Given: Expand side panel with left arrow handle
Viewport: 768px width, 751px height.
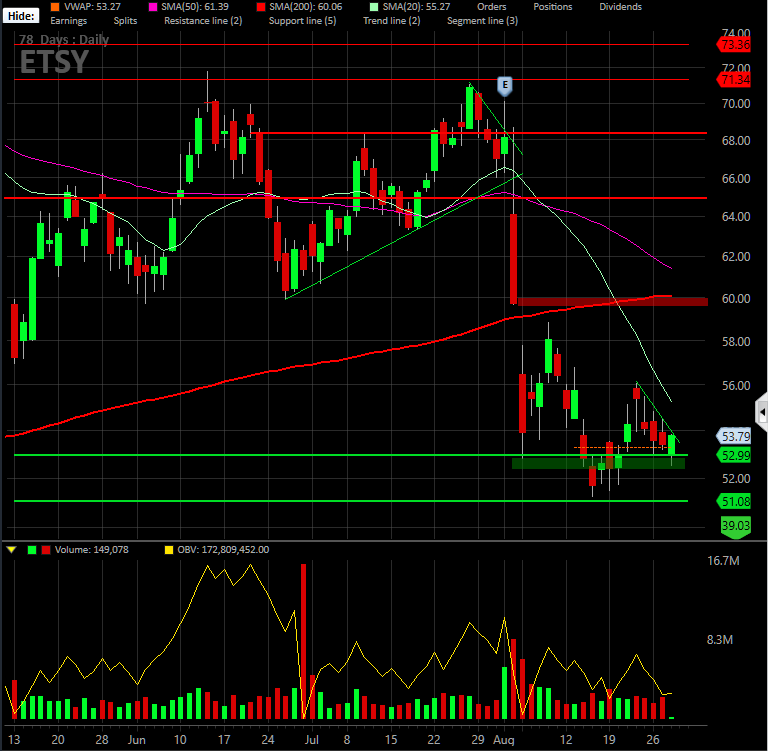Looking at the screenshot, I should [x=762, y=412].
